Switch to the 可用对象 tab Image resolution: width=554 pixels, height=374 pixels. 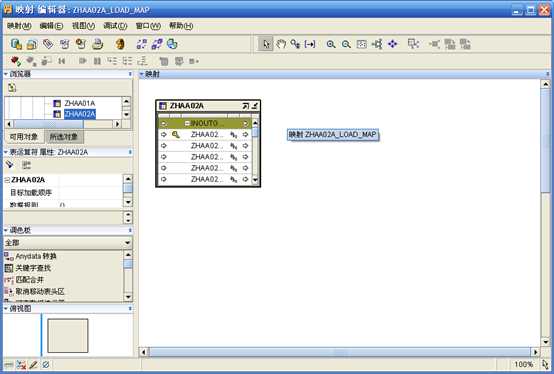pos(23,137)
